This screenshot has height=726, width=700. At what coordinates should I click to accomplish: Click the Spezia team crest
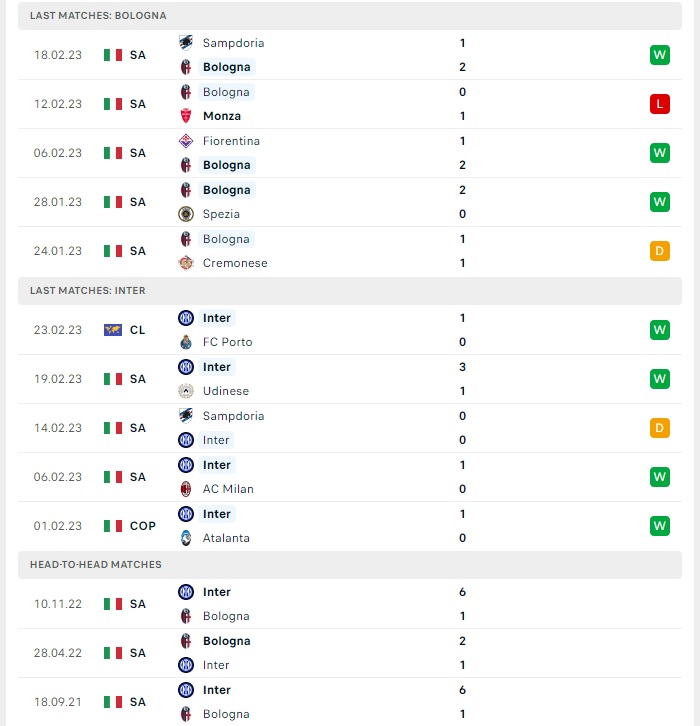pos(186,214)
